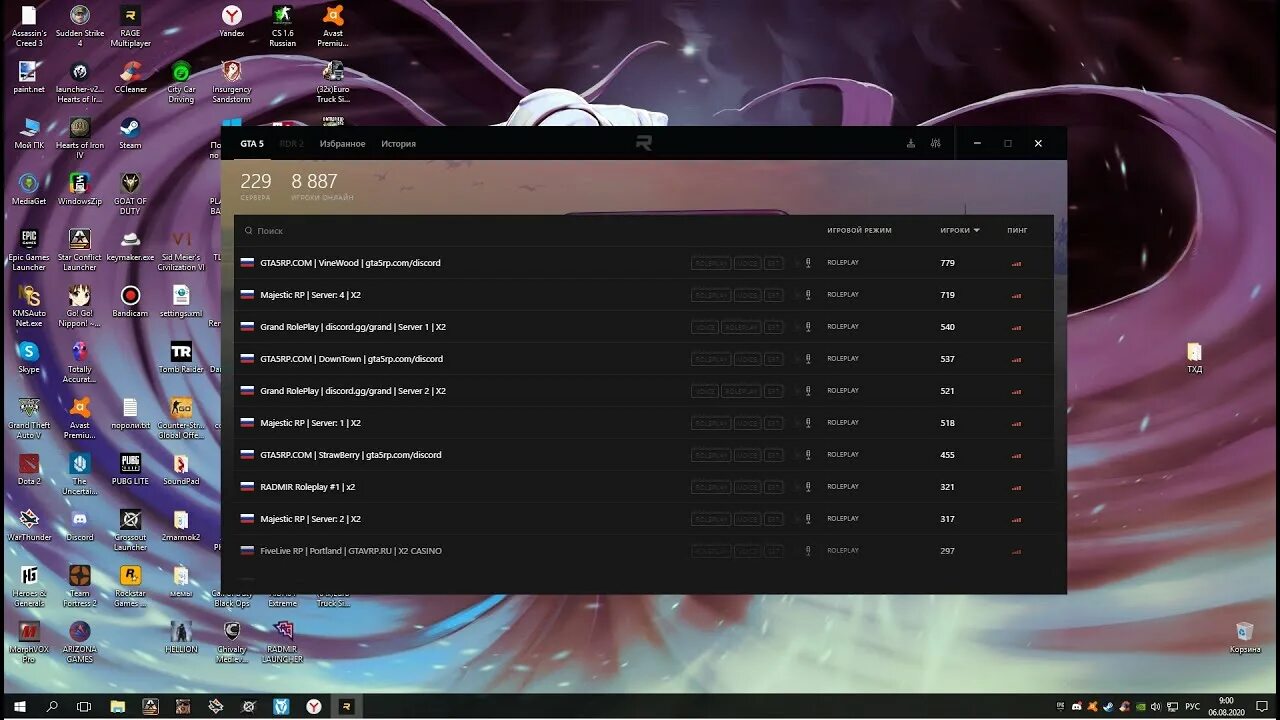Select Majestic RP | Server: 4 | X2 row
Screen dimensions: 1280x720
coord(644,295)
